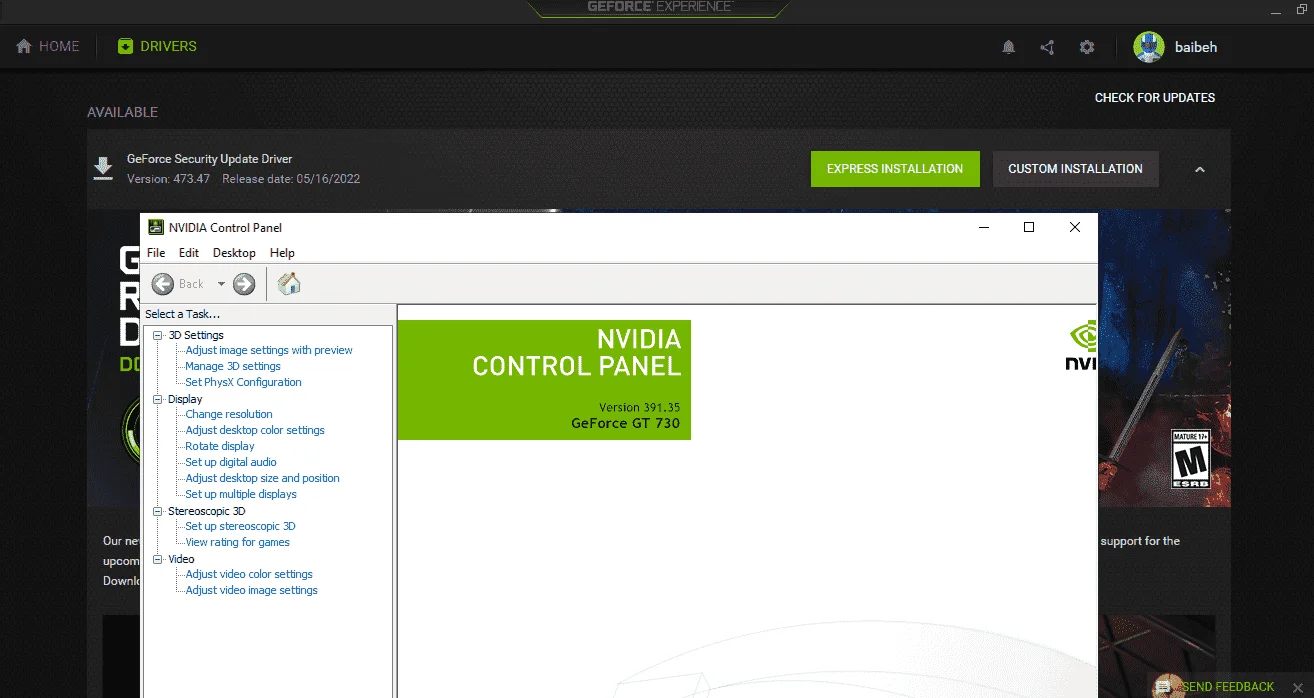Viewport: 1314px width, 698px height.
Task: Click EXPRESS INSTALLATION button
Action: pos(895,169)
